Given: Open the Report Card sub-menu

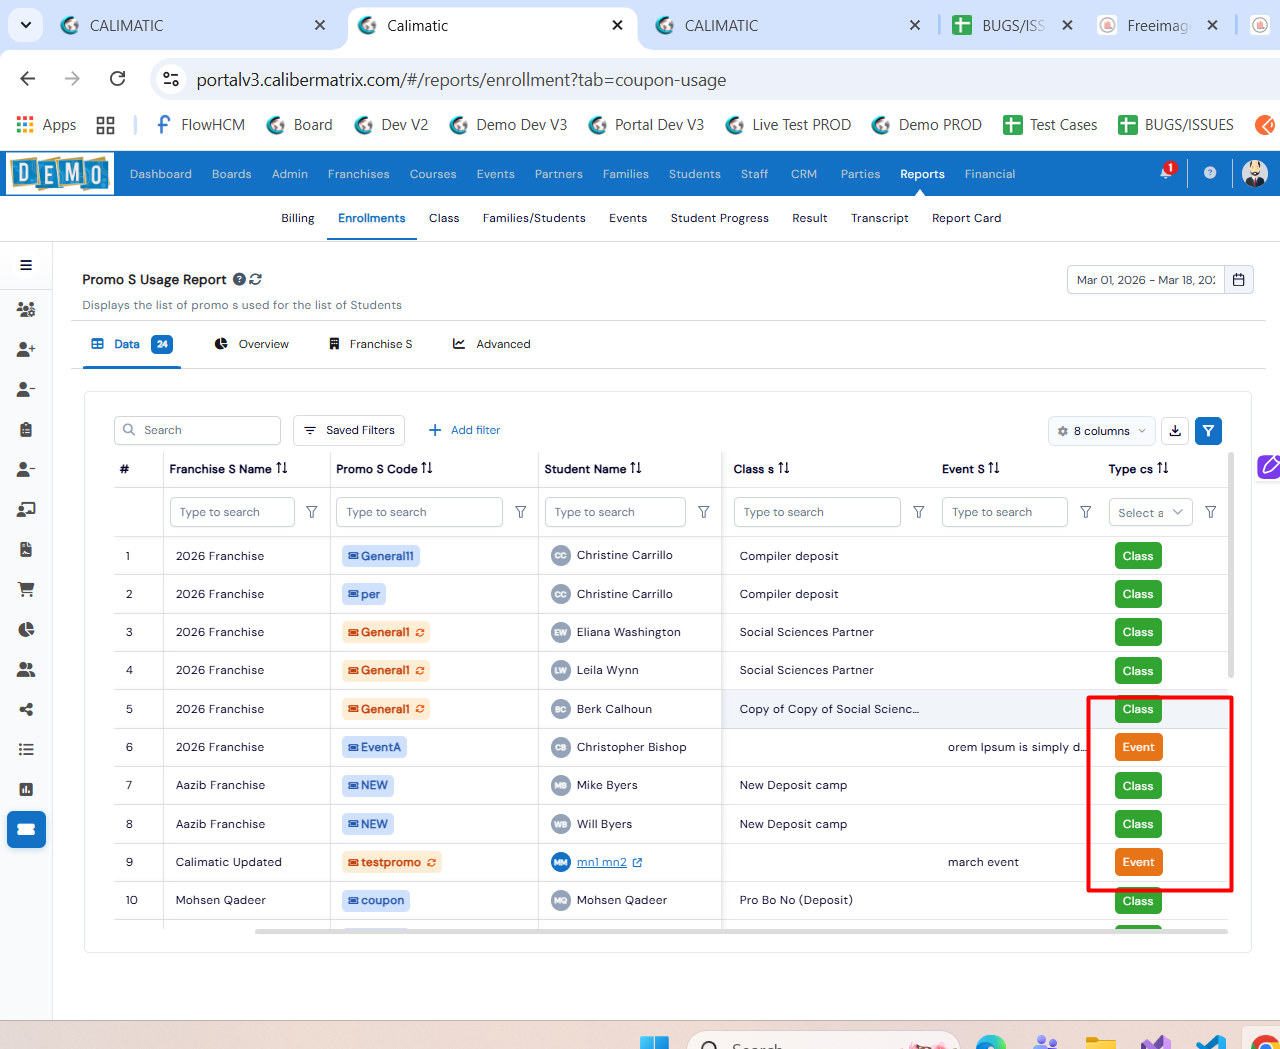Looking at the screenshot, I should pos(966,218).
